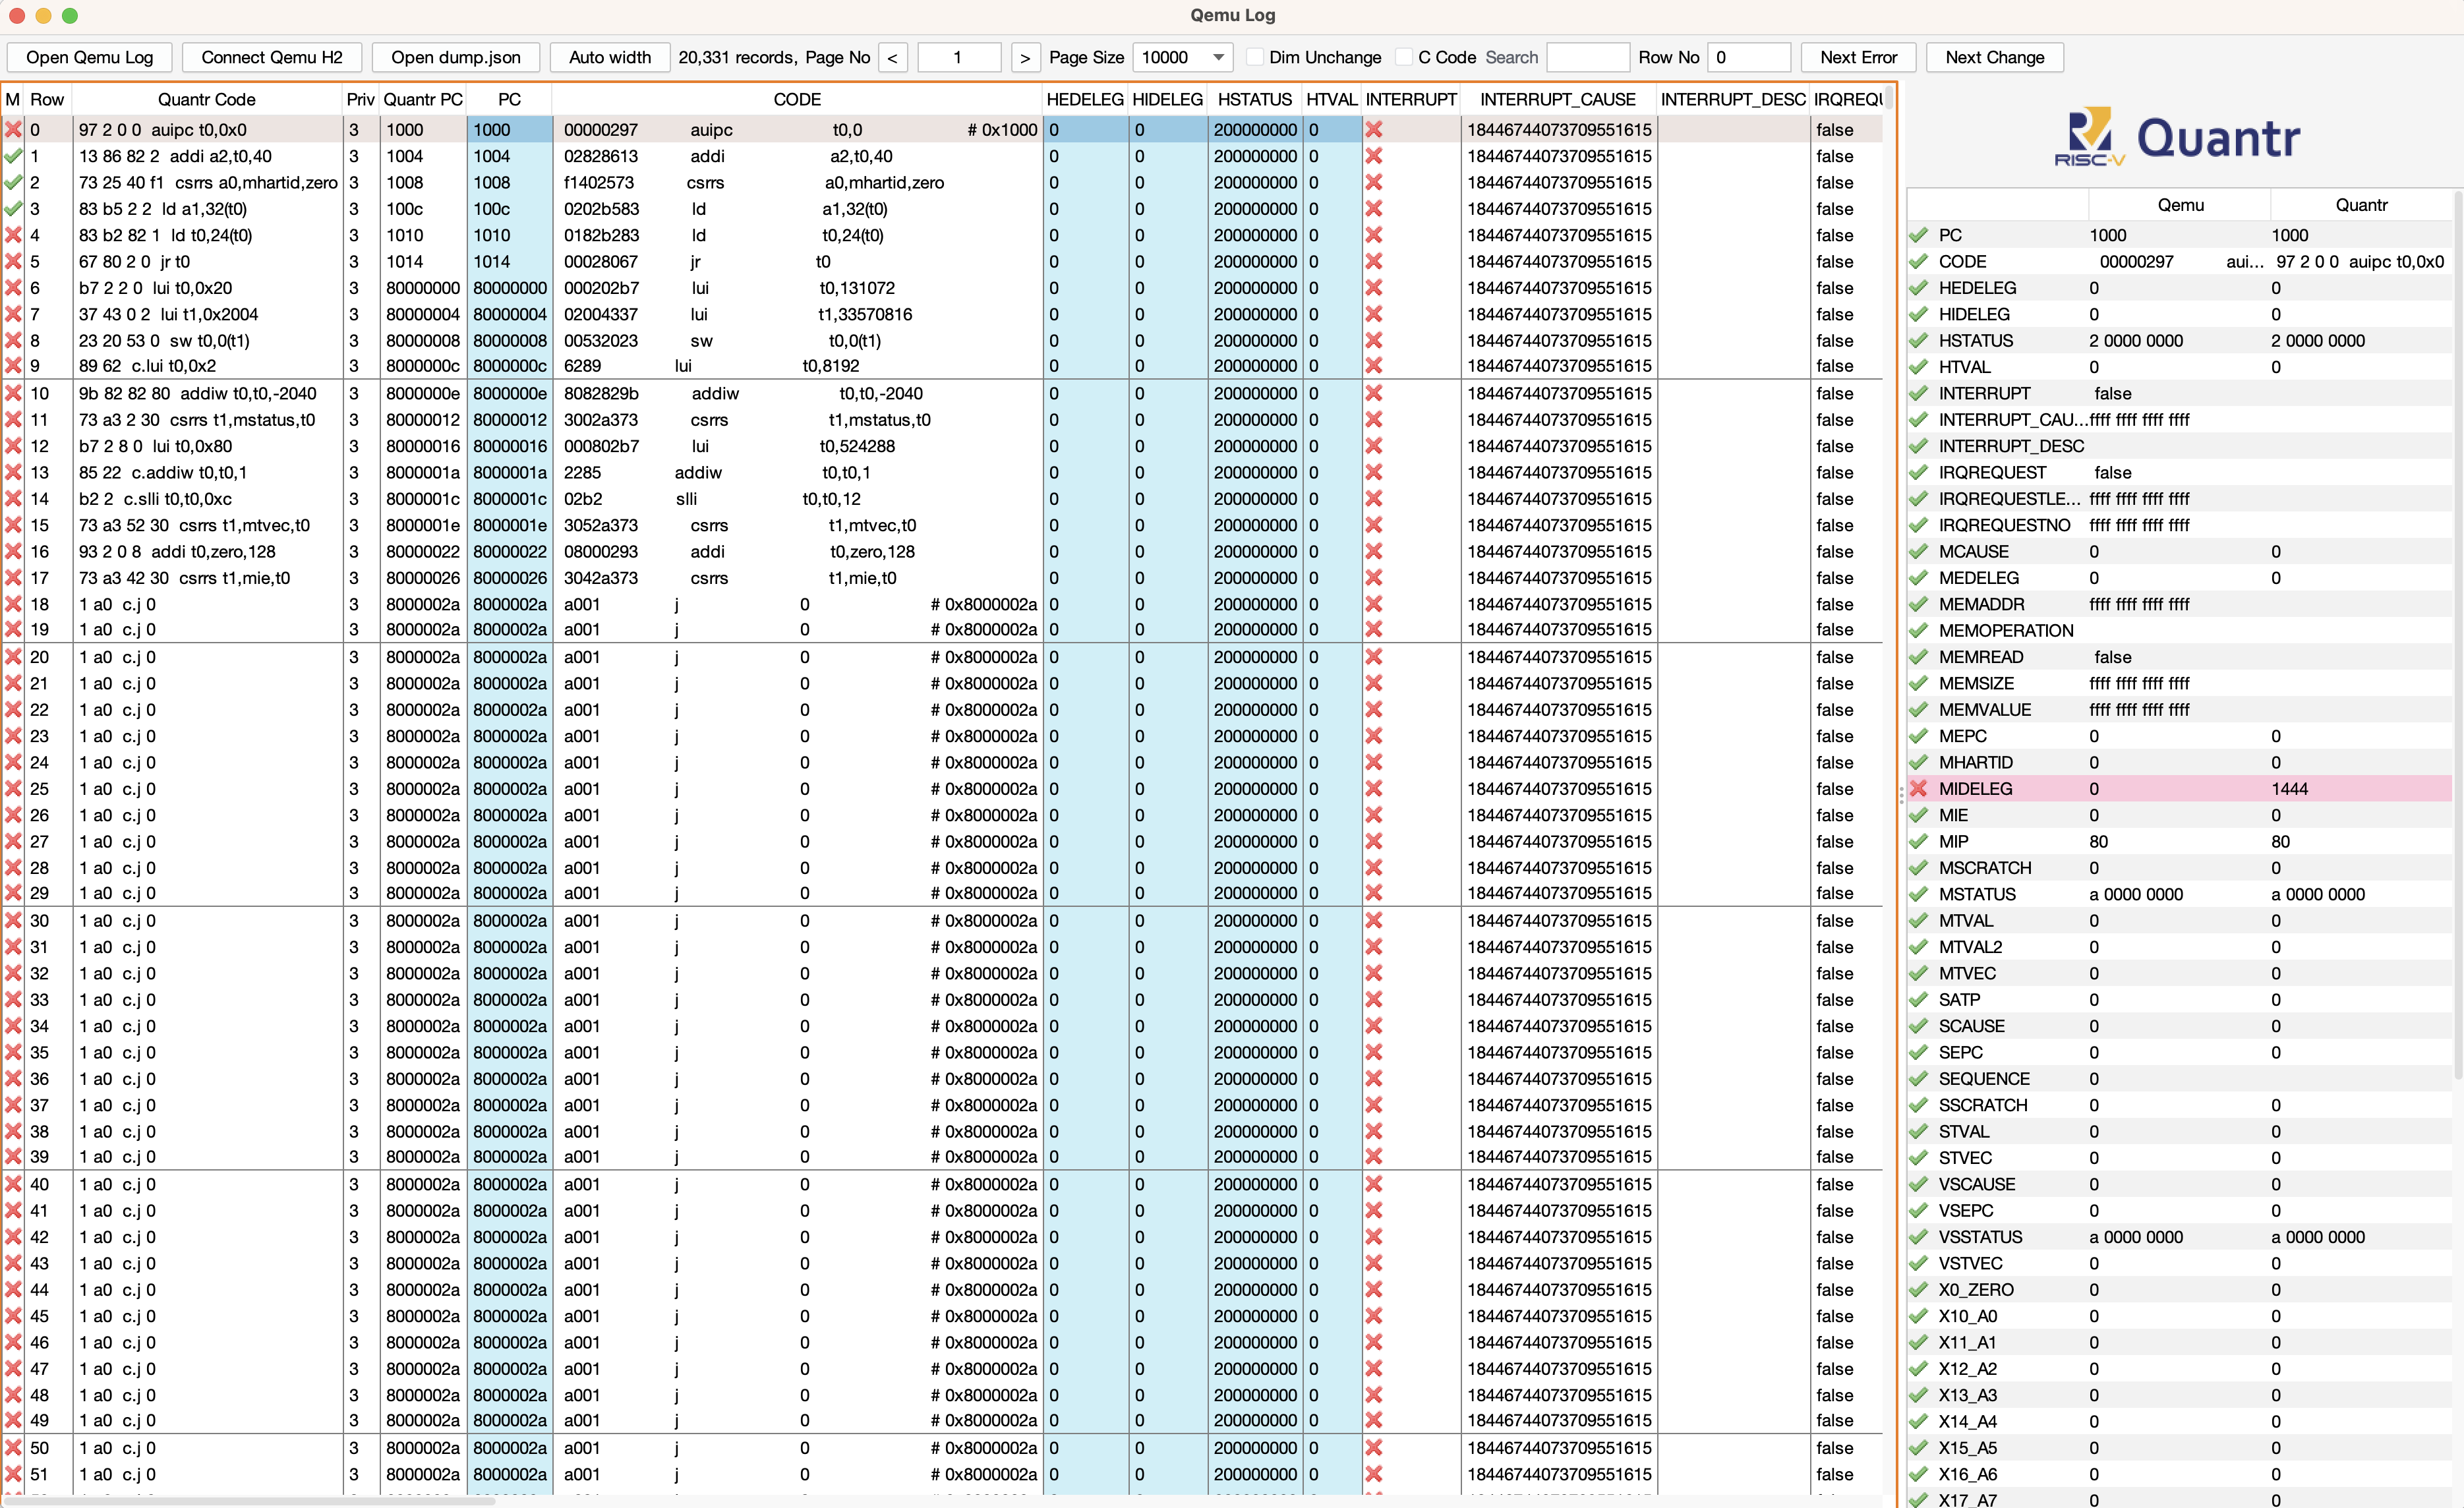This screenshot has height=1508, width=2464.
Task: Click the green check icon beside SATP
Action: [x=1918, y=999]
